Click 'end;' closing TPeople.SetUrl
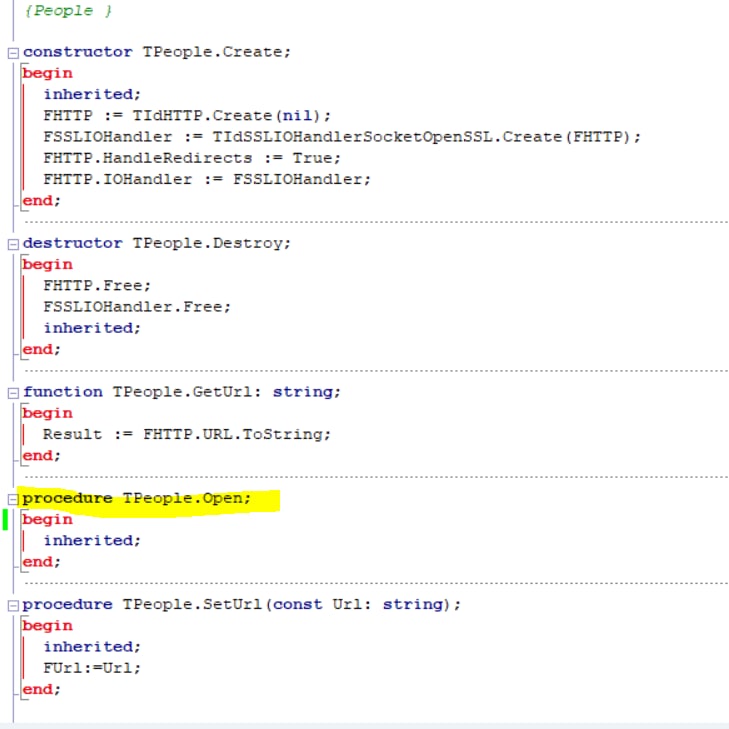 [41, 689]
